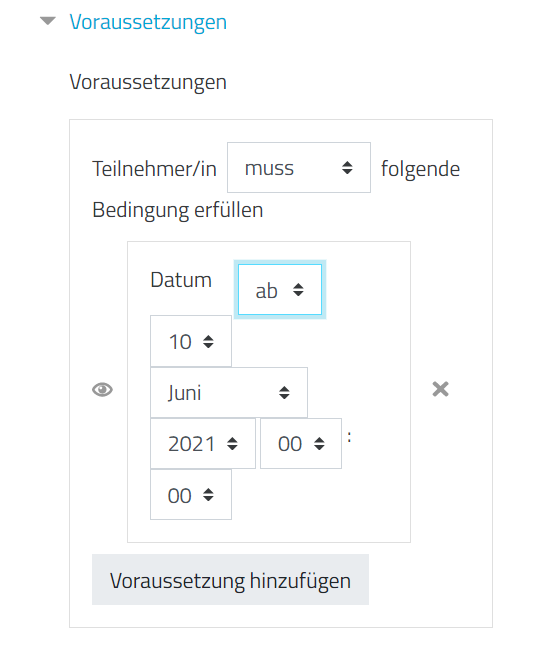Viewport: 534px width, 650px height.
Task: Click the arrows of the bottom minute selector
Action: [208, 495]
